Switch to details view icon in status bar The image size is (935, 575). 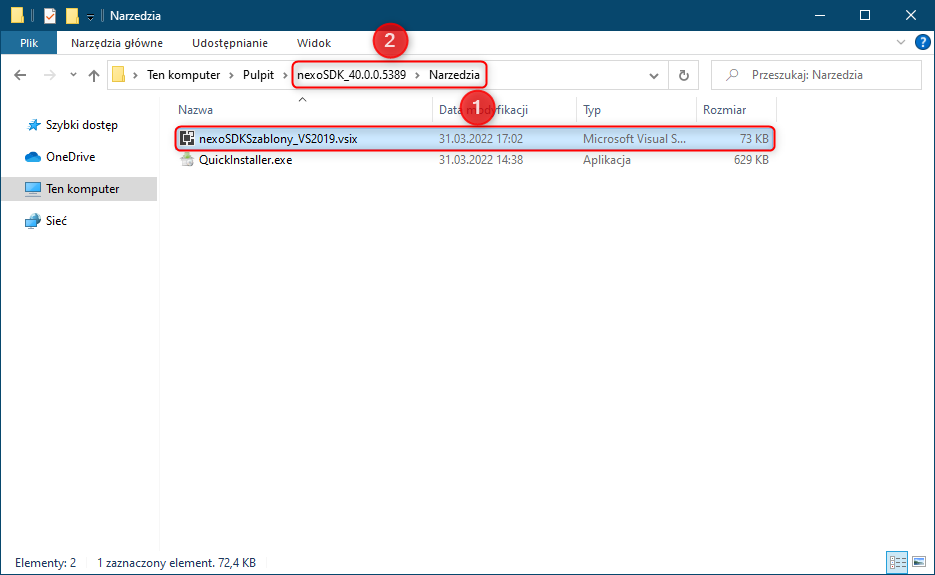897,562
